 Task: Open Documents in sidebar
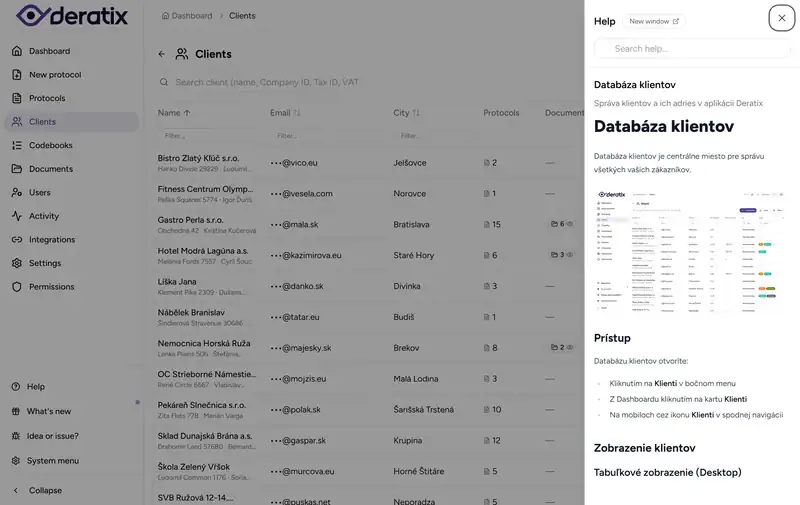(51, 169)
